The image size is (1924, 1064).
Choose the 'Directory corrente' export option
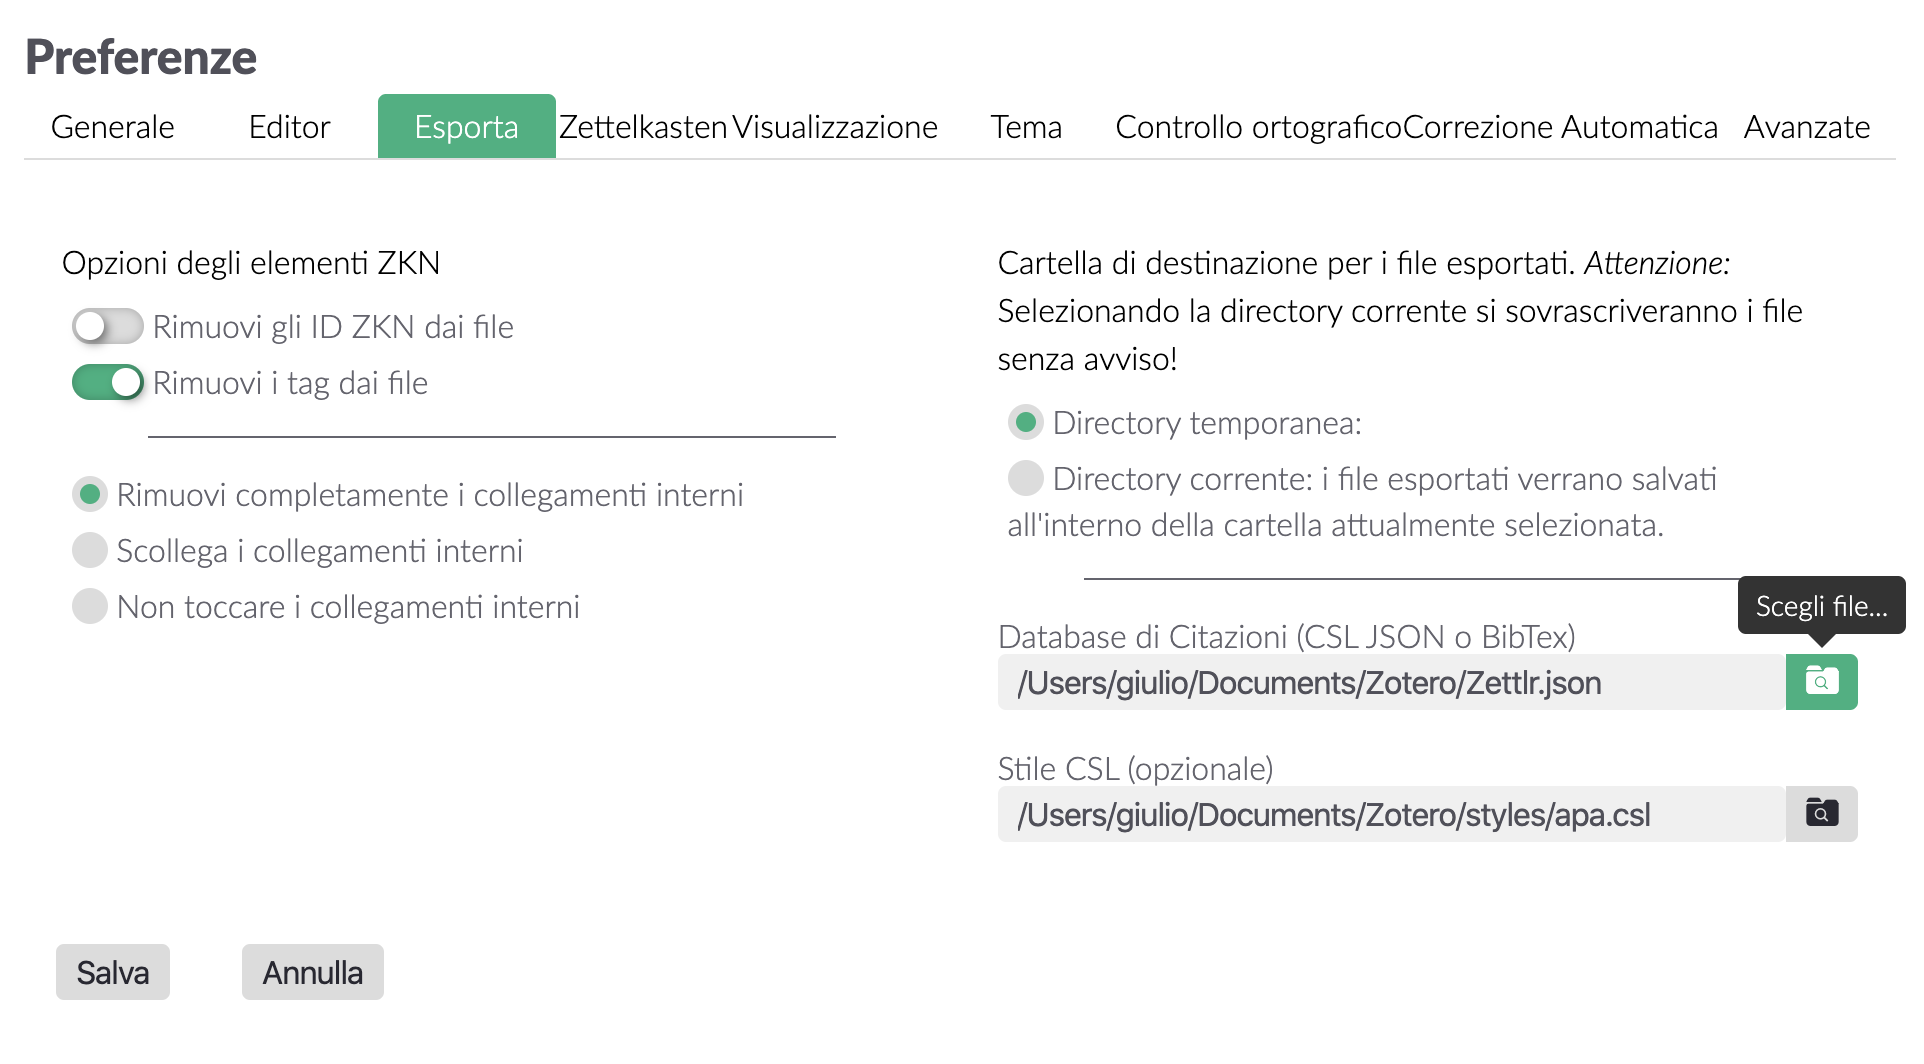coord(1025,479)
